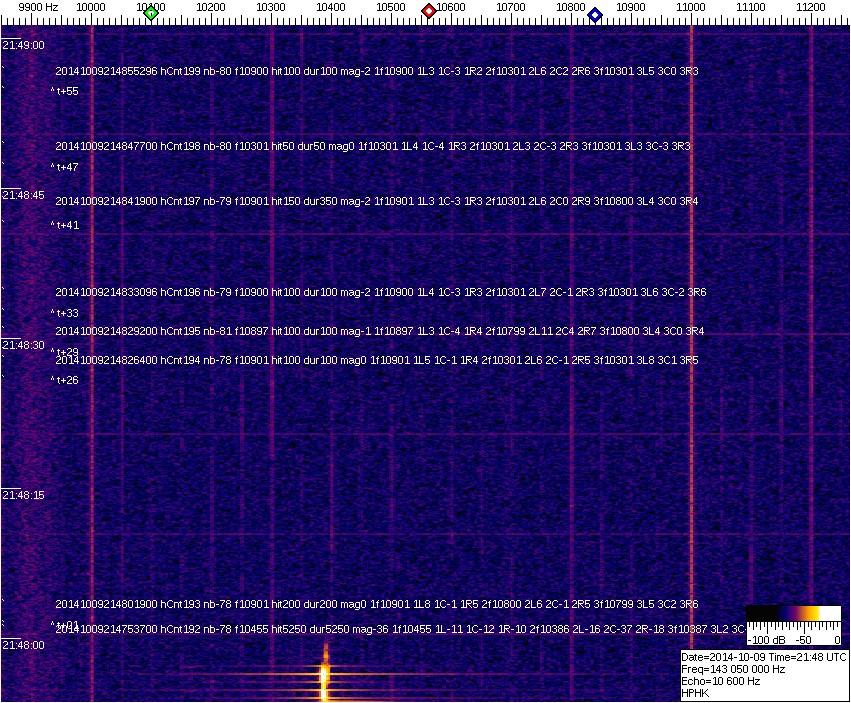
Task: Click the 21:48:45 time label
Action: (x=24, y=195)
